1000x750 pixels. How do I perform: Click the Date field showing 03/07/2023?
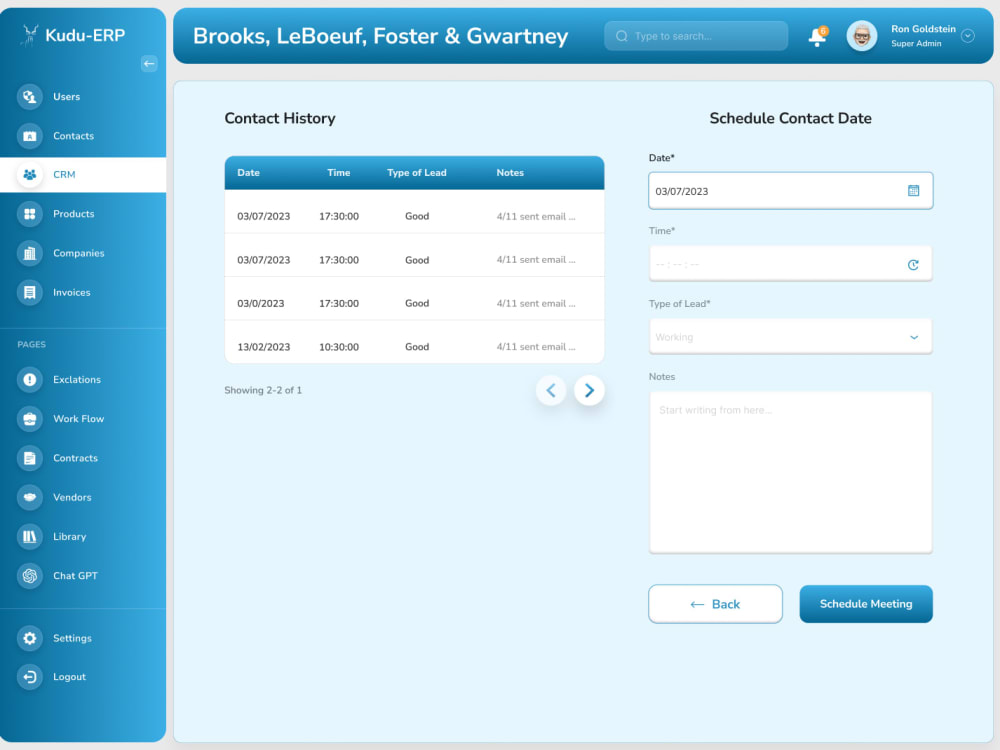[x=790, y=191]
